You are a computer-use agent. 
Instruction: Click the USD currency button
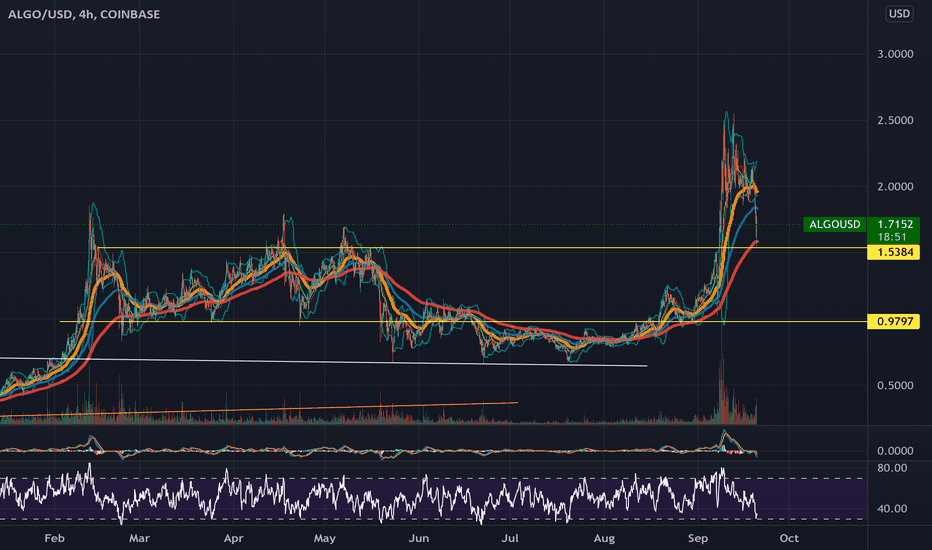click(899, 14)
